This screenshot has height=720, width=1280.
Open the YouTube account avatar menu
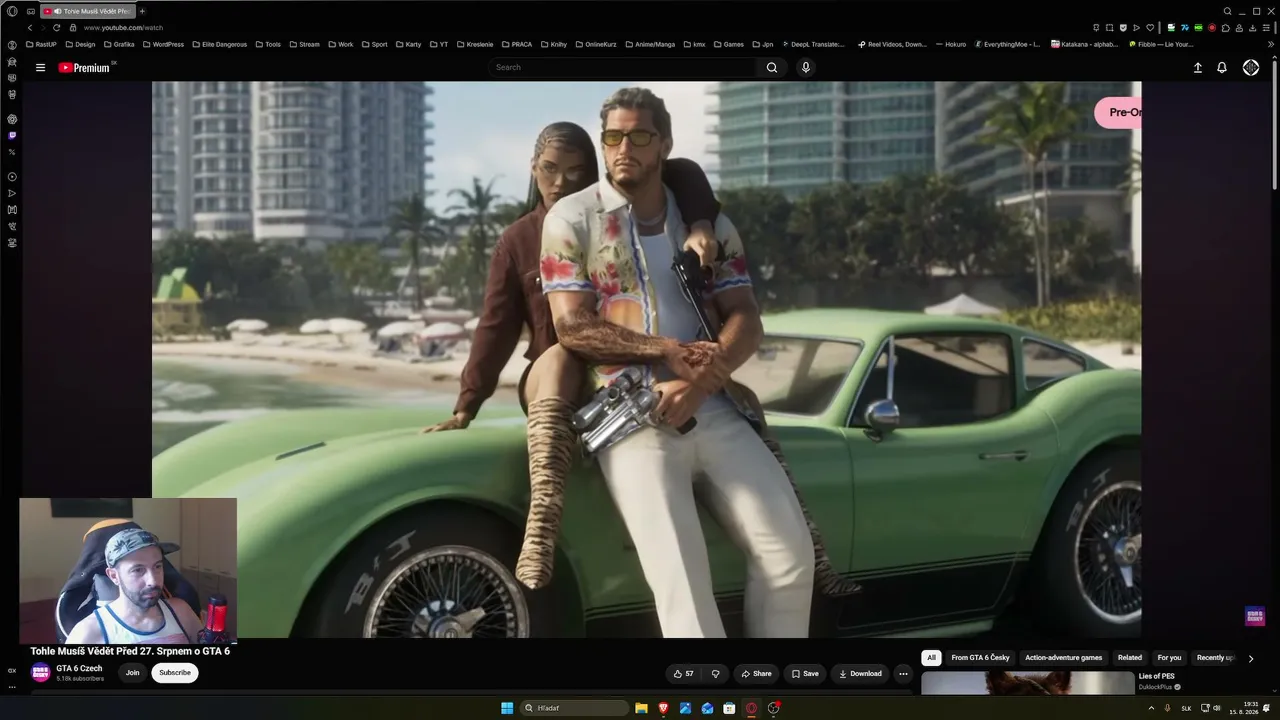[1251, 67]
